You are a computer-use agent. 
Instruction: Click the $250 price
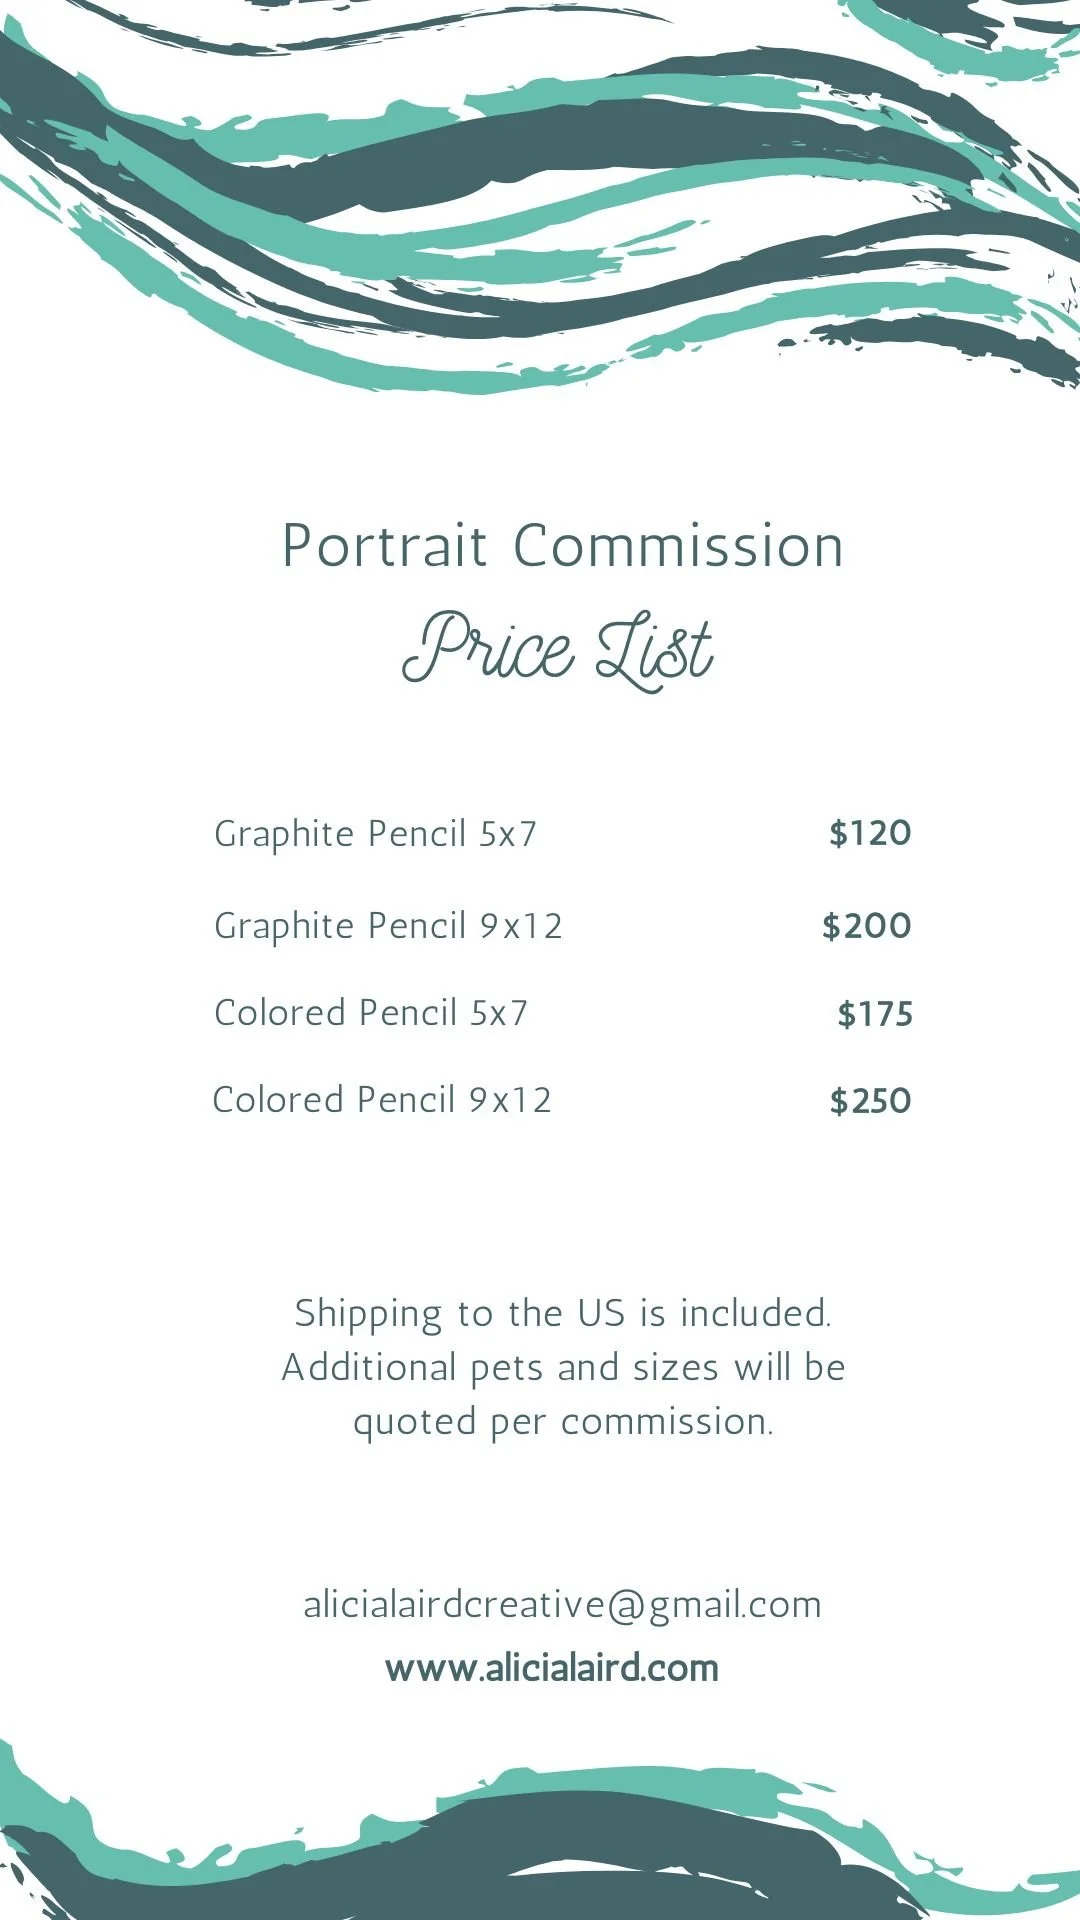tap(870, 1101)
